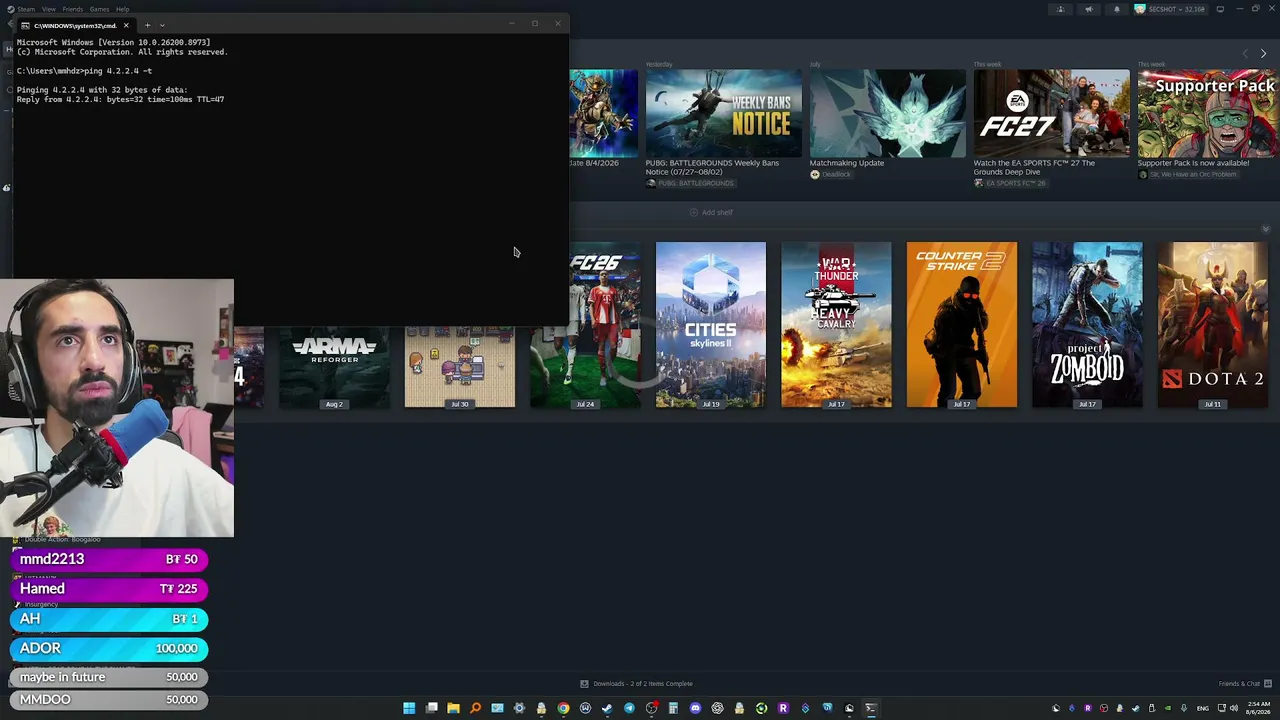Image resolution: width=1280 pixels, height=720 pixels.
Task: Click the microphone tray icon
Action: (x=1183, y=708)
